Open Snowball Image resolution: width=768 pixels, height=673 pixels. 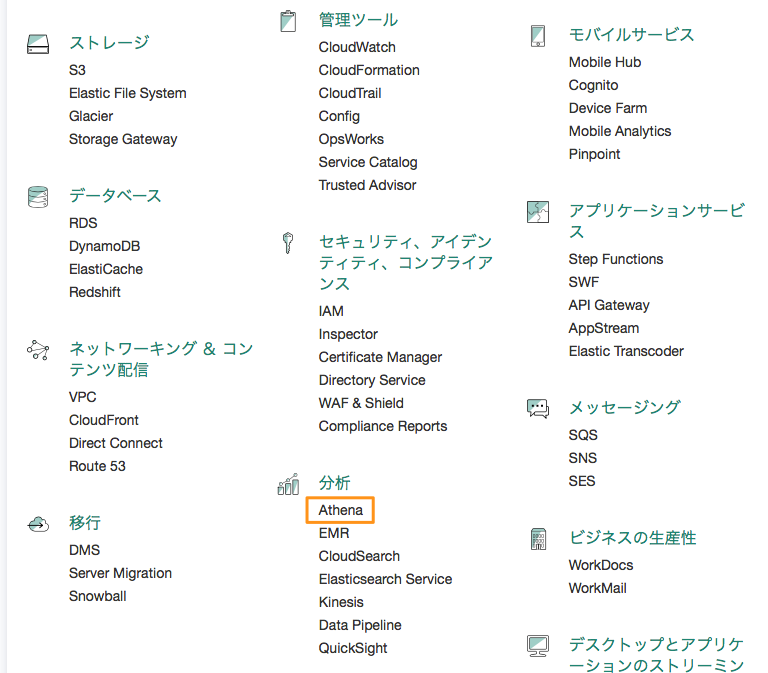(x=97, y=596)
